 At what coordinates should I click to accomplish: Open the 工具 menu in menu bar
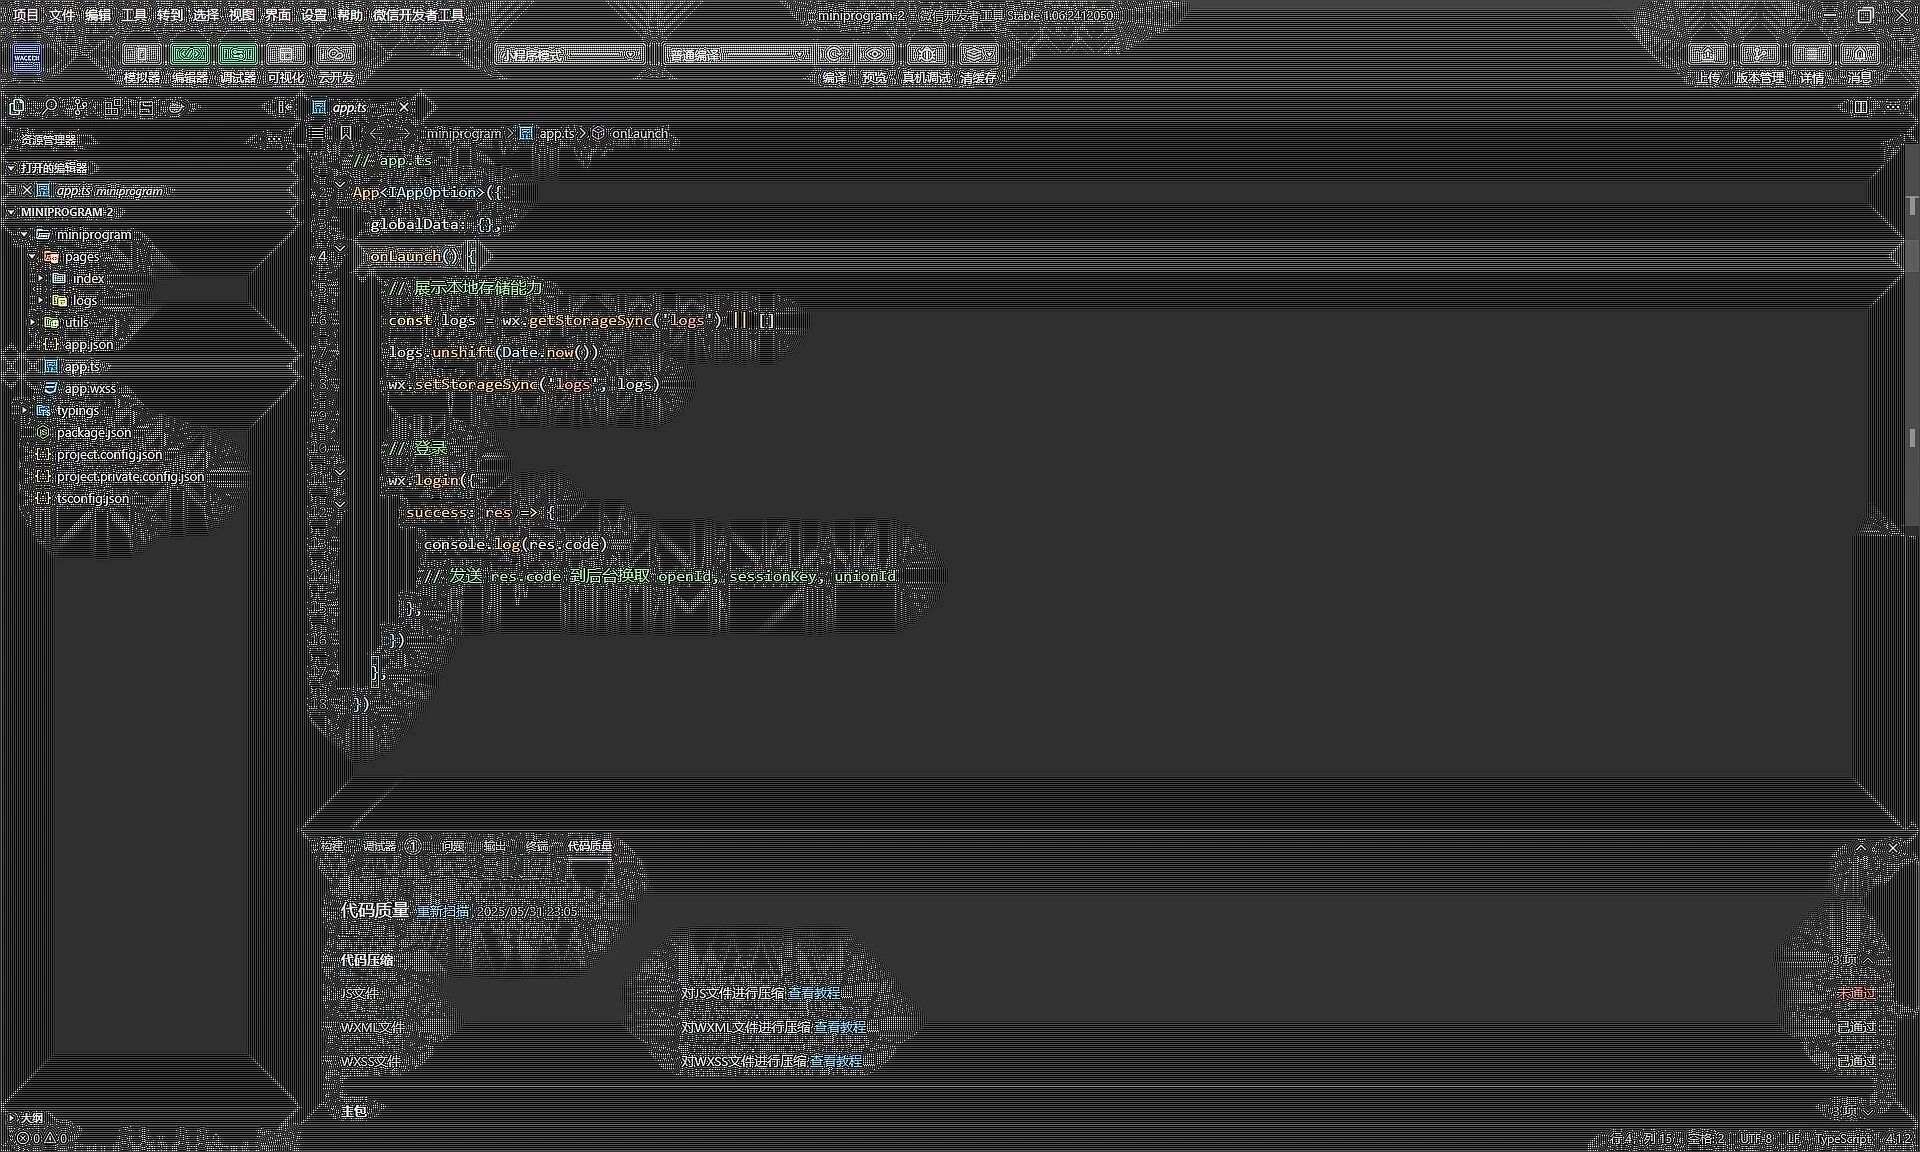tap(133, 15)
